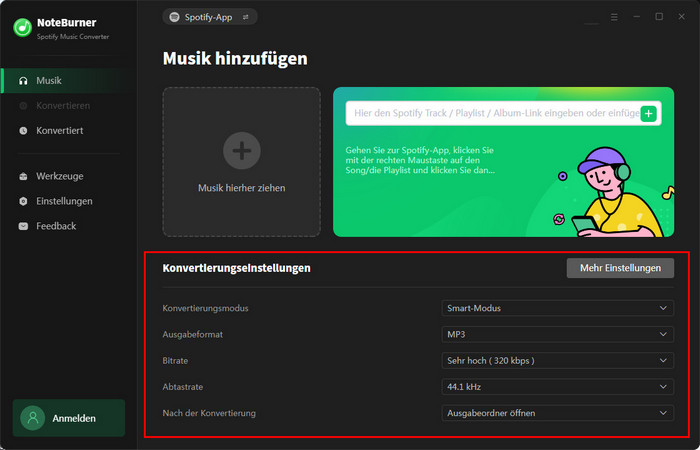Screen dimensions: 700x450
Task: Click the user avatar icon beside Anmelden
Action: (x=33, y=418)
